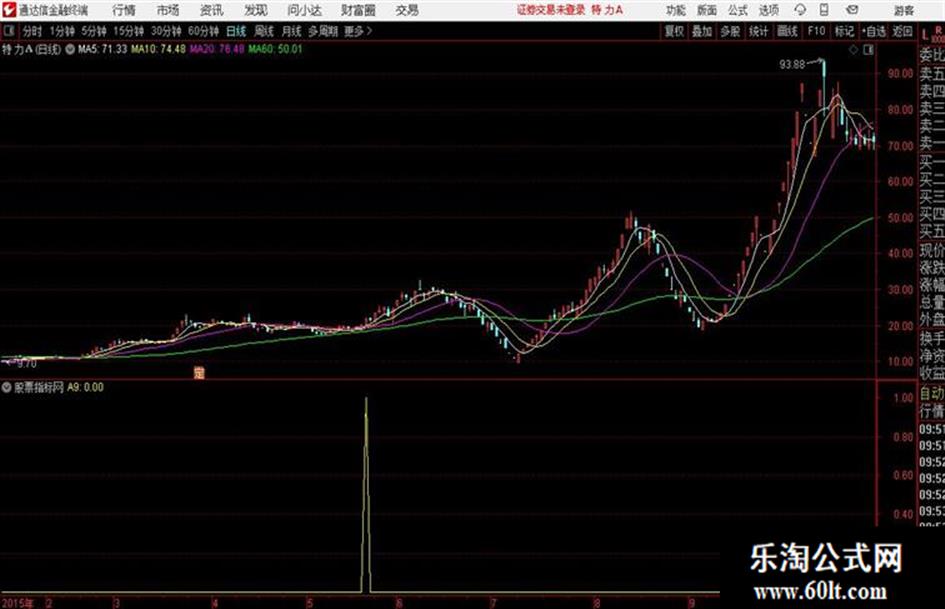Switch to the 60分钟 period tab
This screenshot has height=609, width=945.
tap(204, 31)
